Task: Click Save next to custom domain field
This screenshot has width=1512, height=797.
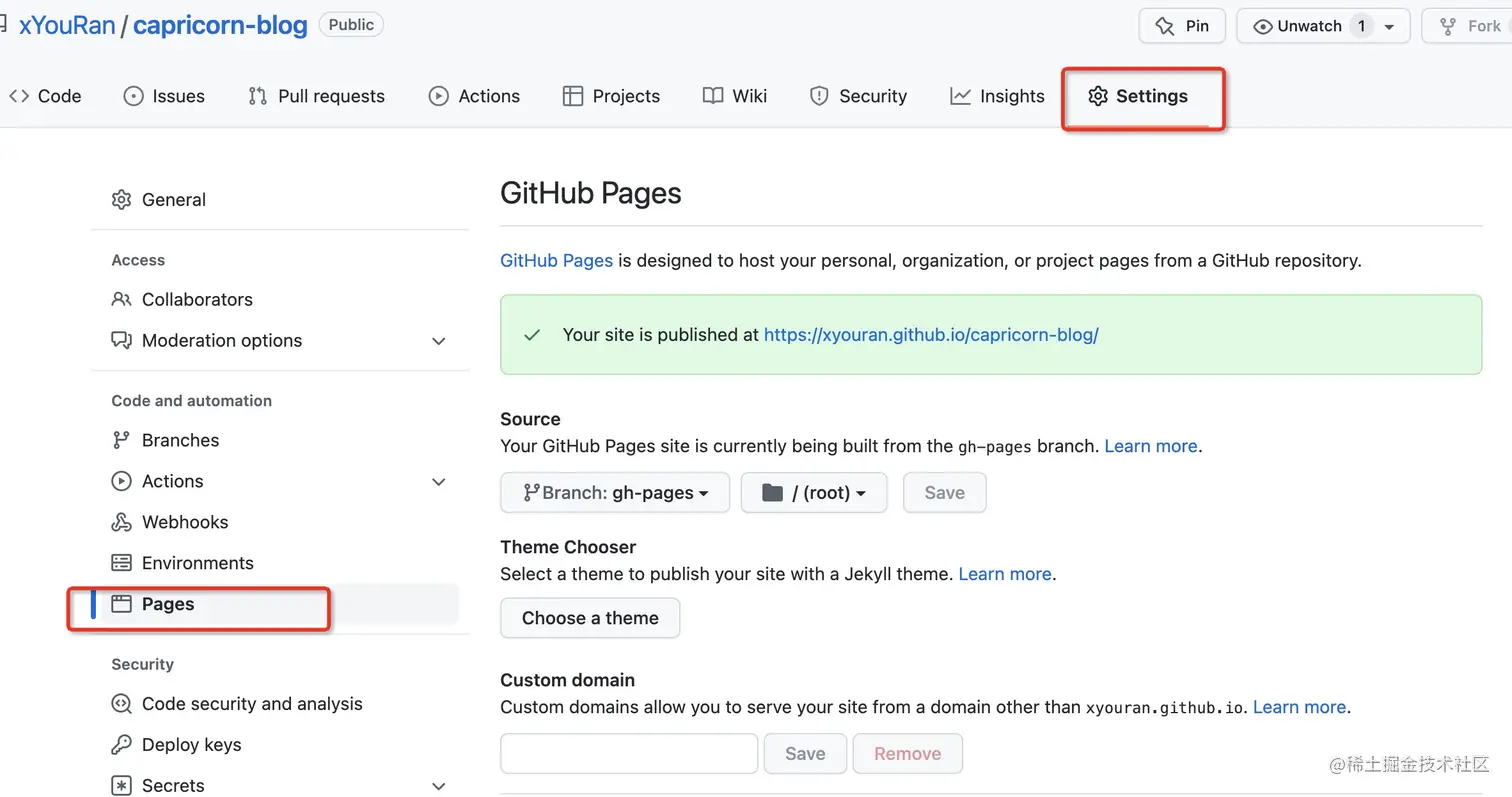Action: coord(805,754)
